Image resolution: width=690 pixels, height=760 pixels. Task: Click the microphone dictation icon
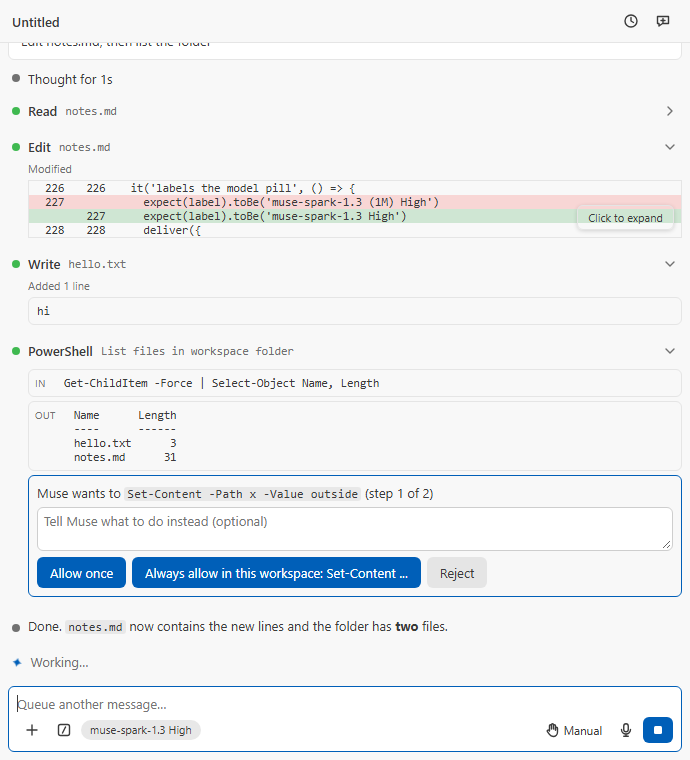click(x=626, y=730)
